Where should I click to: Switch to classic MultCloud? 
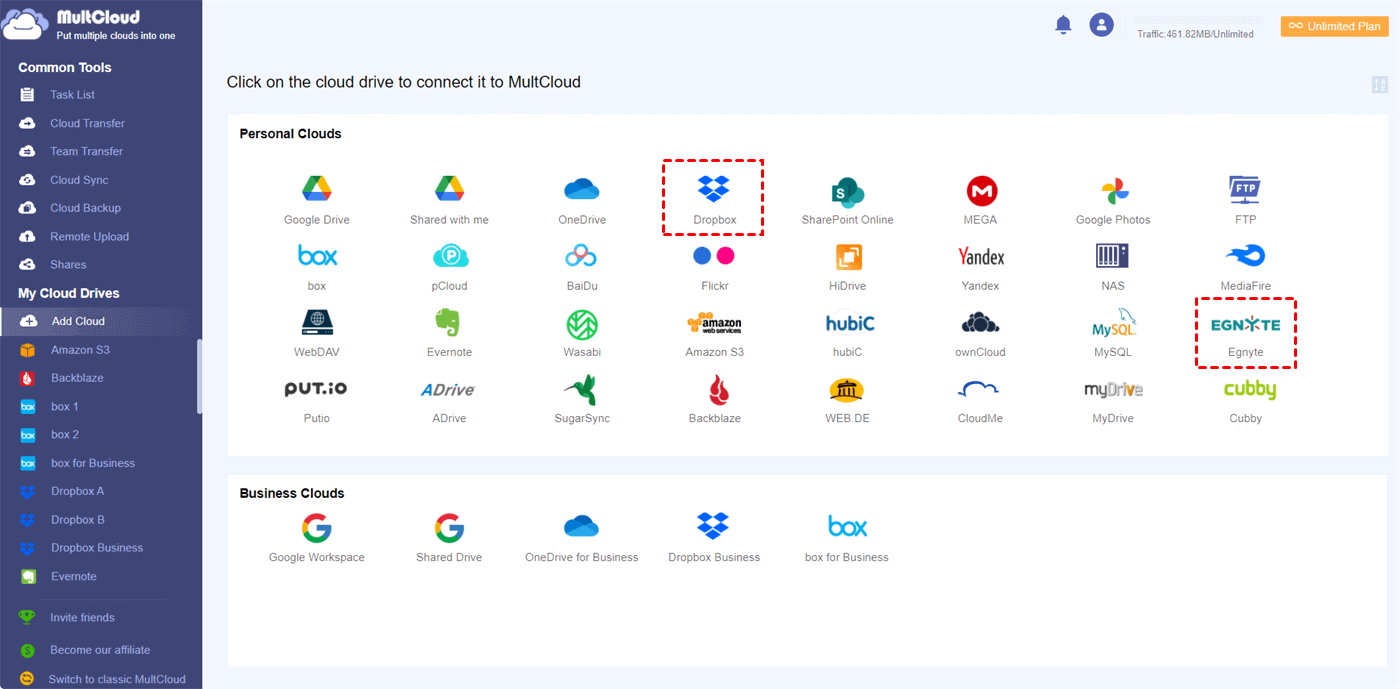click(117, 679)
